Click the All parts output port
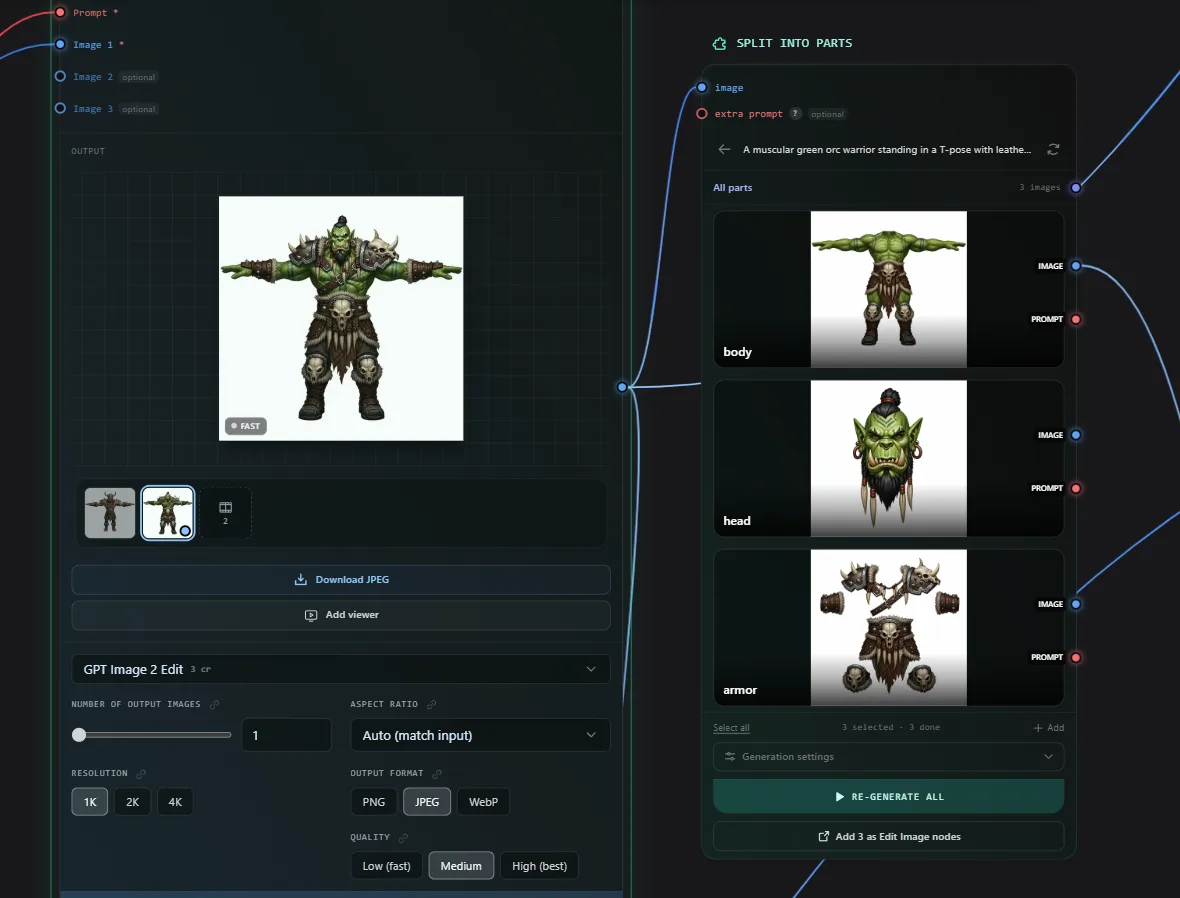Image resolution: width=1180 pixels, height=898 pixels. pos(1075,187)
